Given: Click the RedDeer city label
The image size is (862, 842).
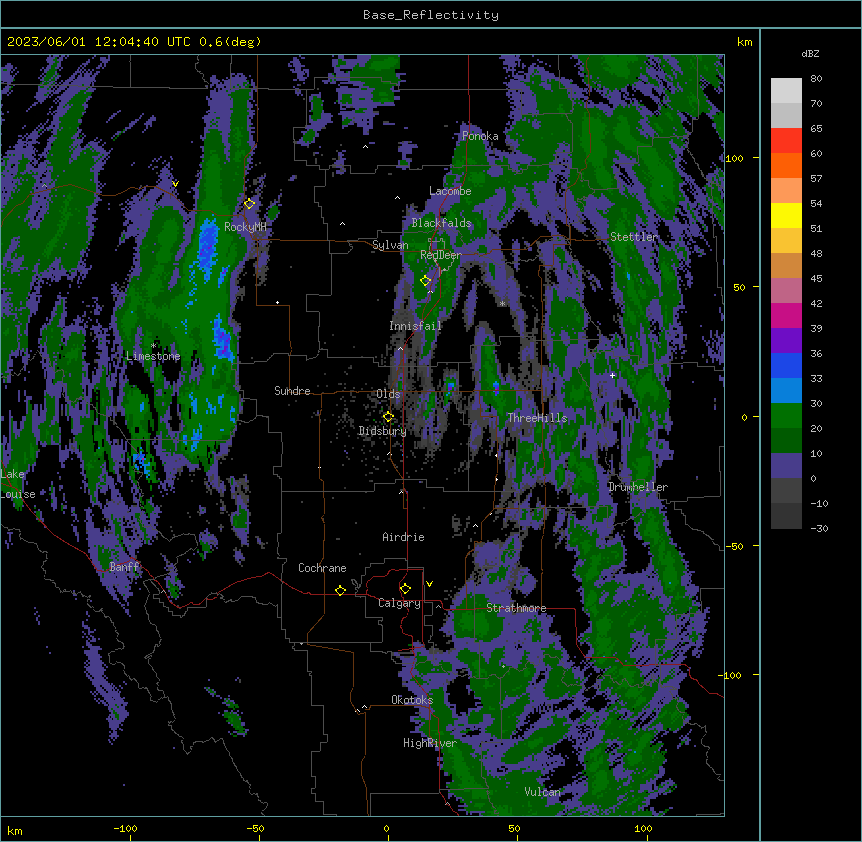Looking at the screenshot, I should pyautogui.click(x=441, y=255).
